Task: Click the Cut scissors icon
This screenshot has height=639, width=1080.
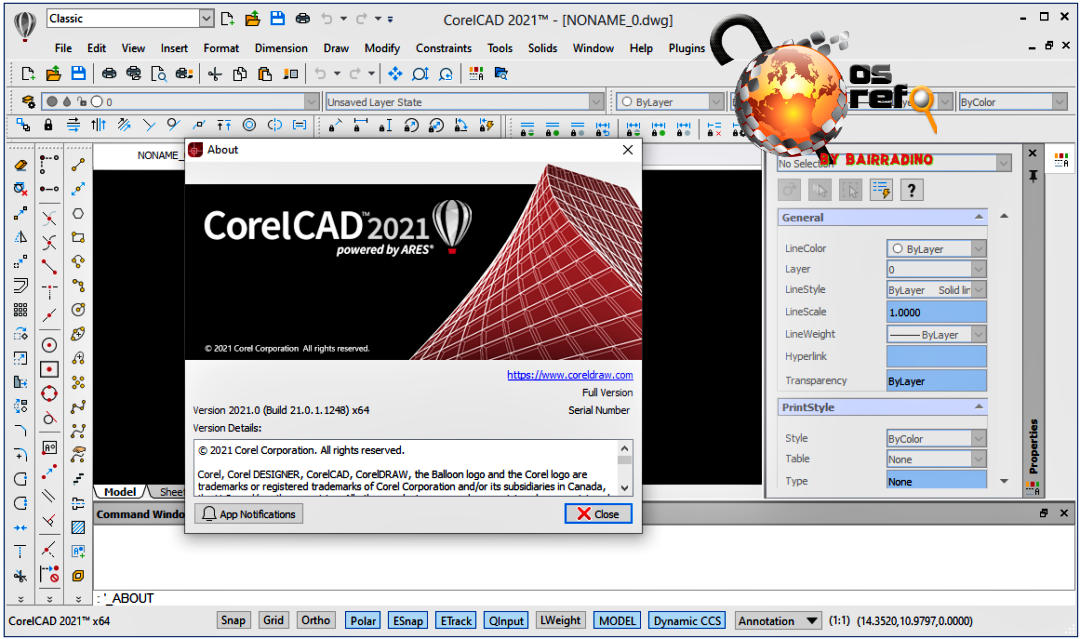Action: click(x=215, y=74)
